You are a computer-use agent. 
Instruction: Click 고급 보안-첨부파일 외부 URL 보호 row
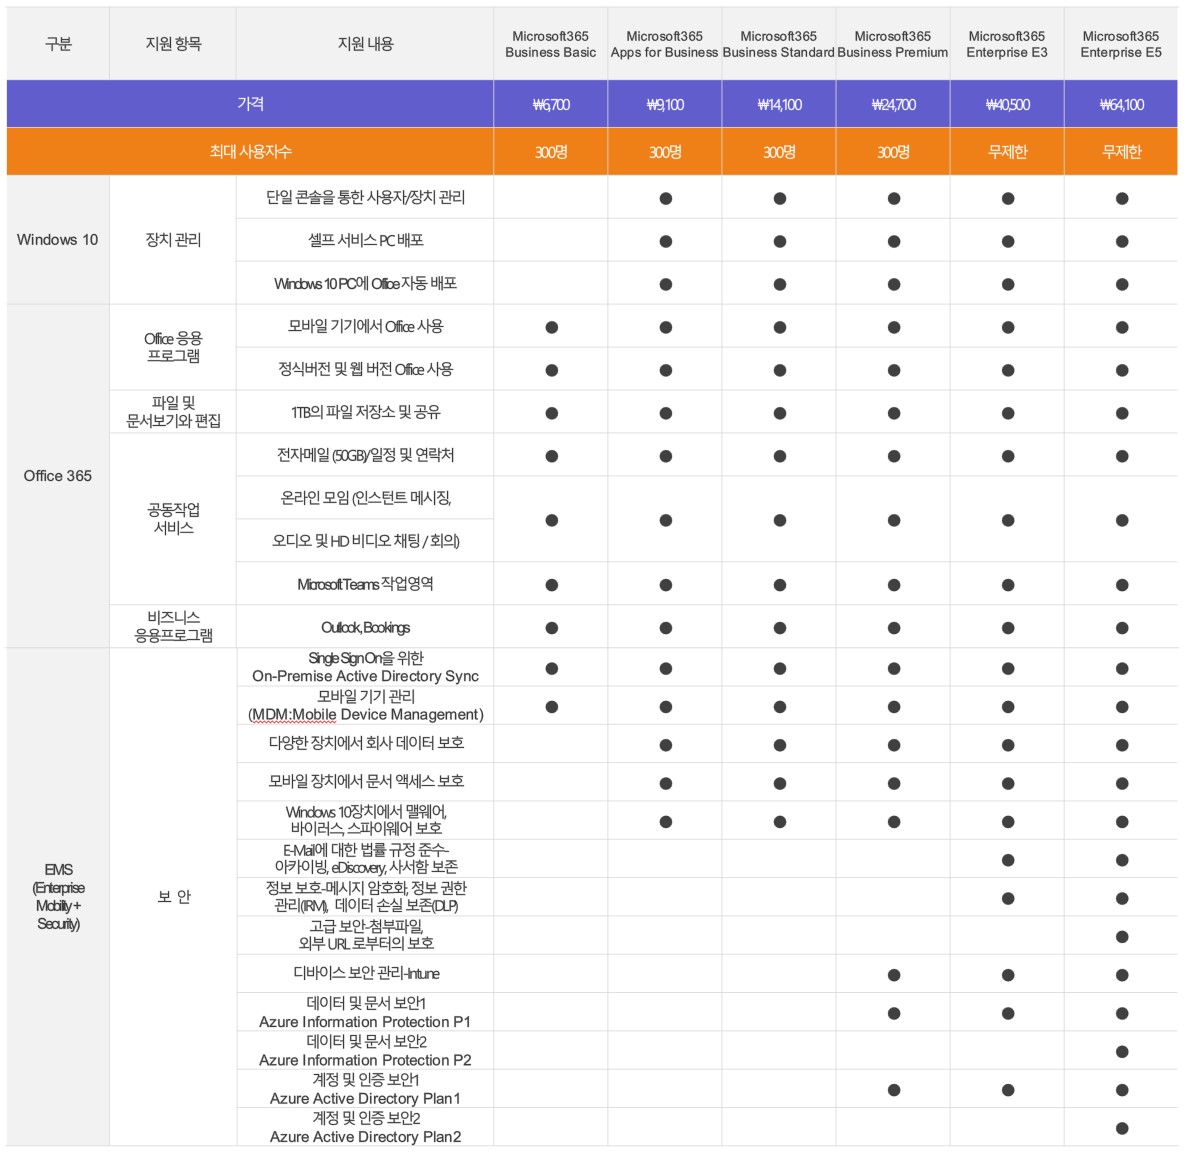click(365, 935)
